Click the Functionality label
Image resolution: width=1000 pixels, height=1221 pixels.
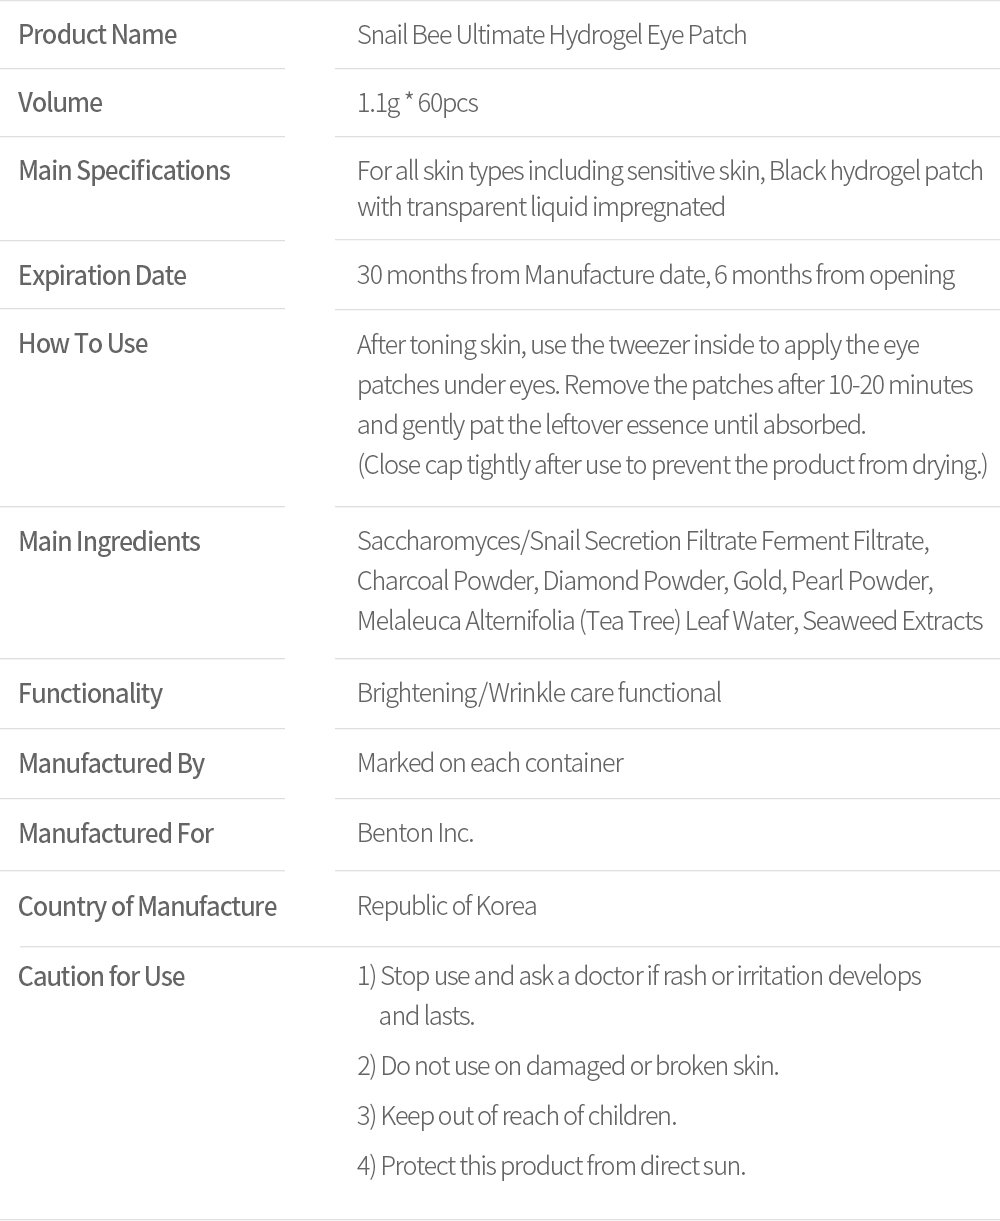click(90, 694)
